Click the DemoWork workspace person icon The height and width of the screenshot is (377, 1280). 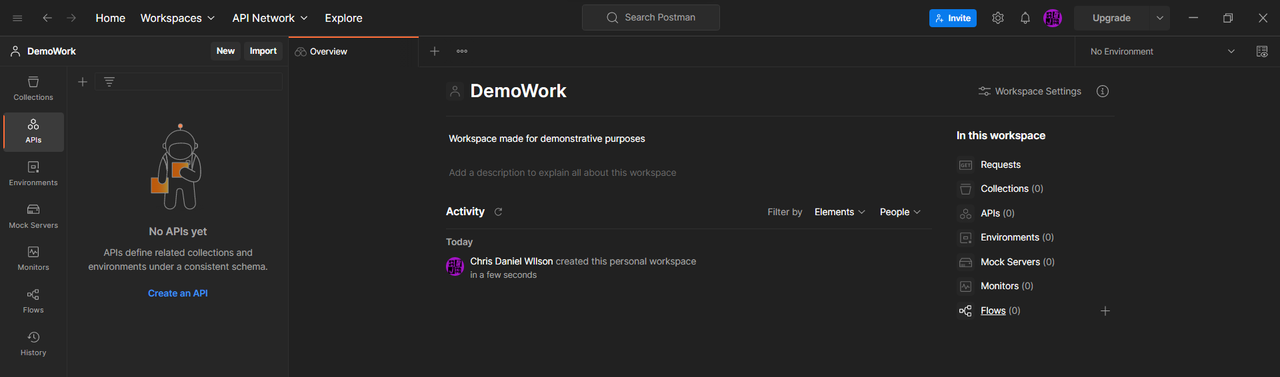click(455, 91)
